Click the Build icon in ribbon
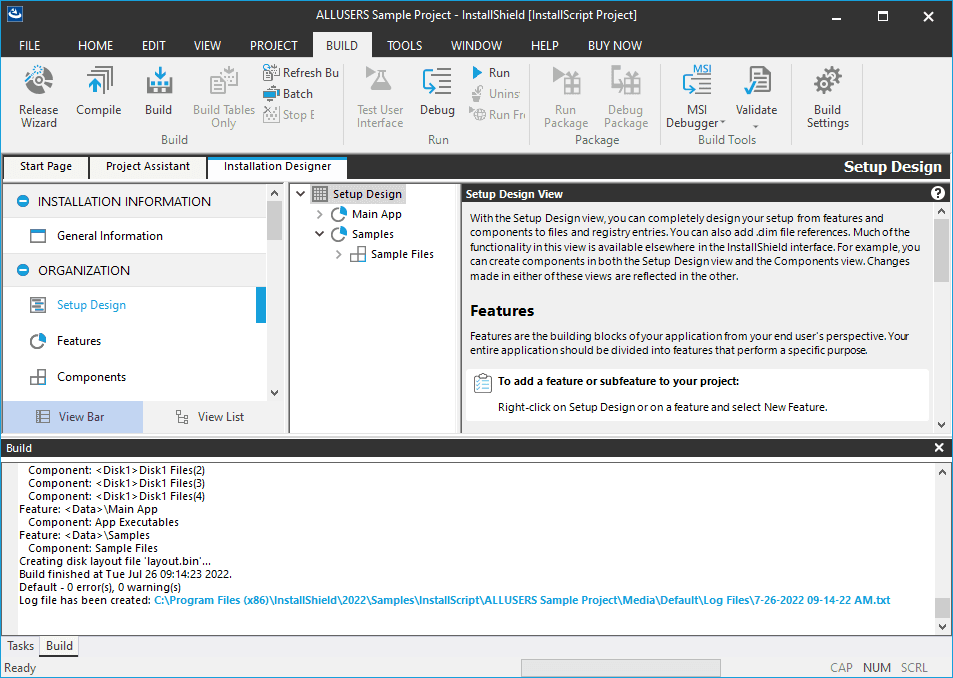Screen dimensions: 953x678 [159, 81]
